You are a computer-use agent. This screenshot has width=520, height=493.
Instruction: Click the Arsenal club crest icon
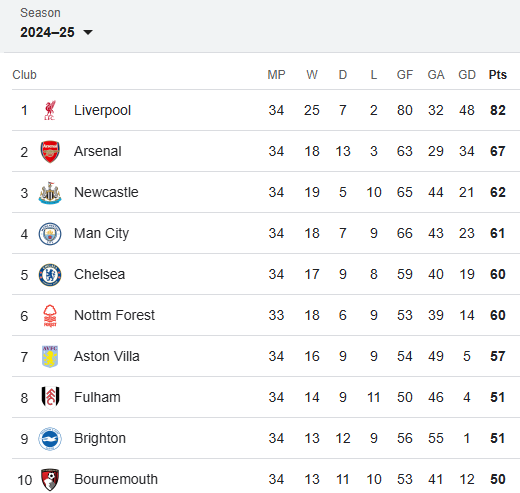(x=50, y=151)
